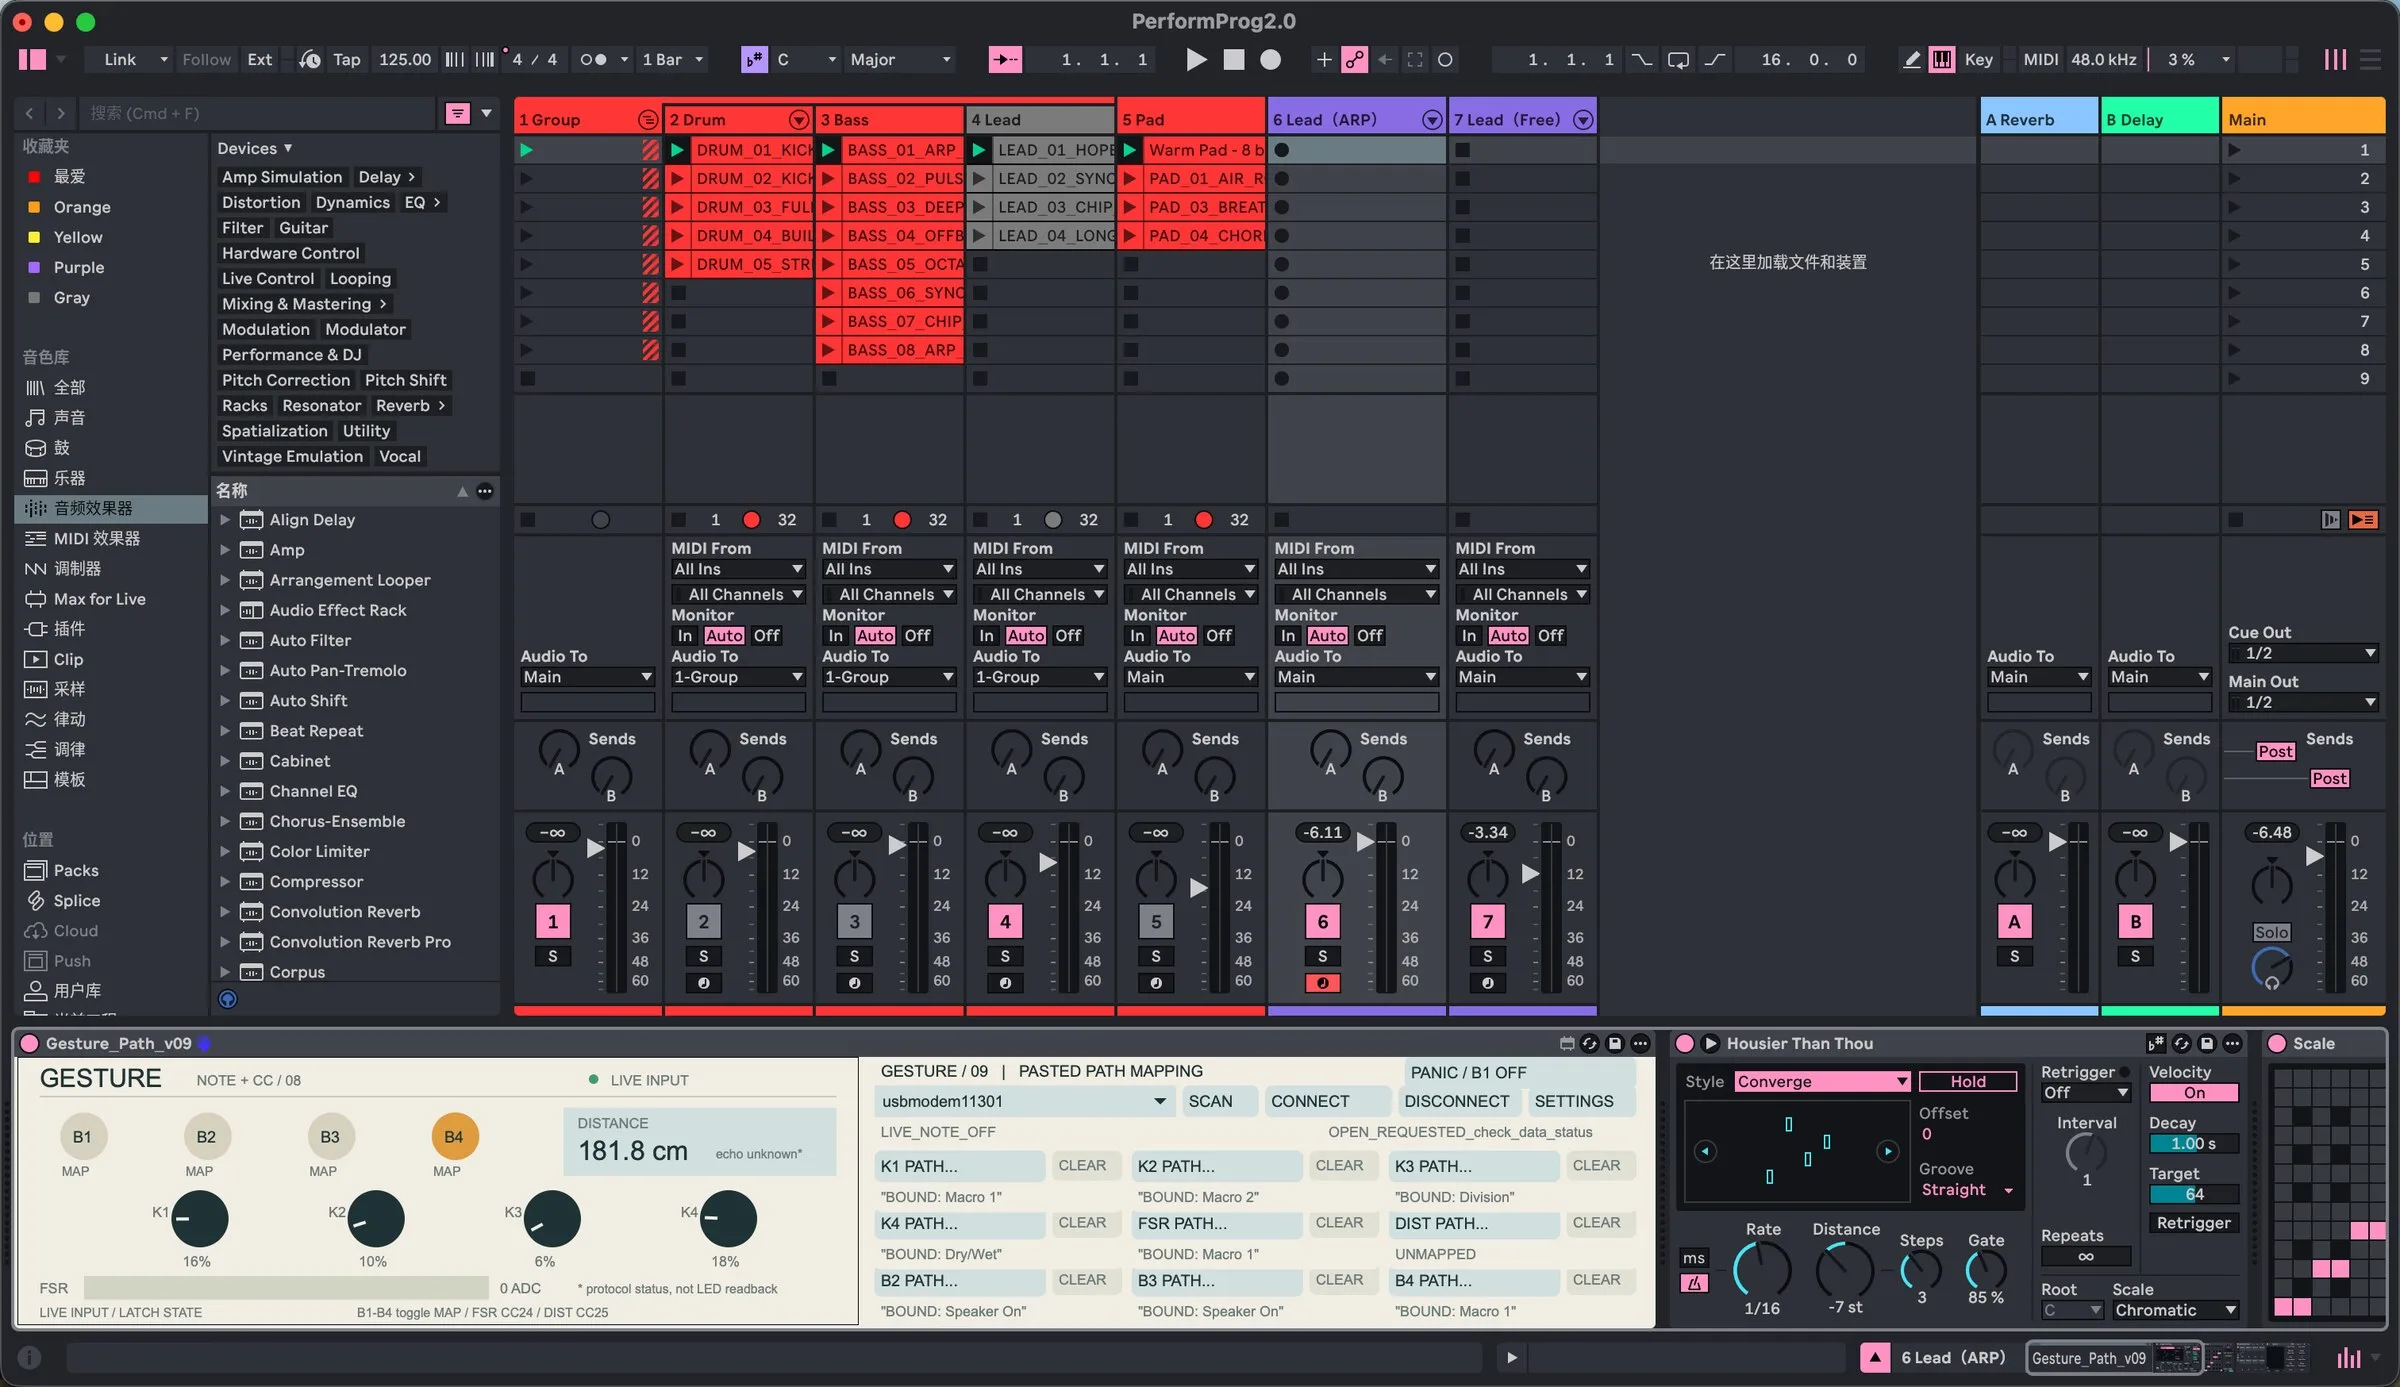Toggle the Key map mode switch
The height and width of the screenshot is (1387, 2400).
[x=1978, y=60]
